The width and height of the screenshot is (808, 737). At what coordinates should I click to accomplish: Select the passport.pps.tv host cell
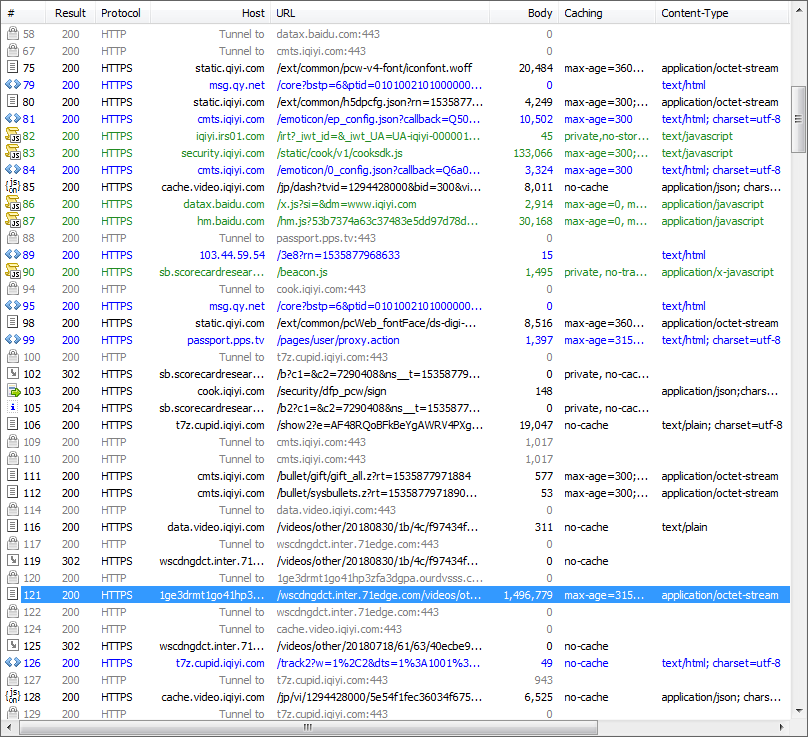226,340
